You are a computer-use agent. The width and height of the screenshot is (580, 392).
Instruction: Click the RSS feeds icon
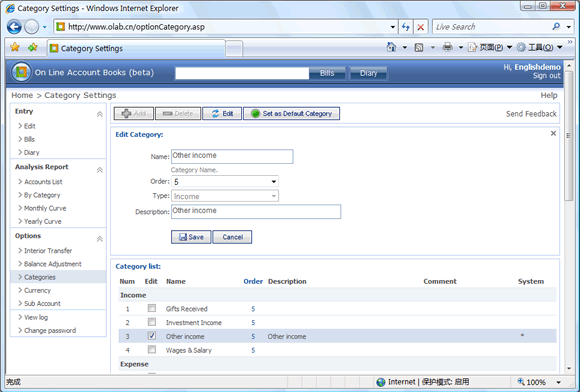[x=419, y=47]
